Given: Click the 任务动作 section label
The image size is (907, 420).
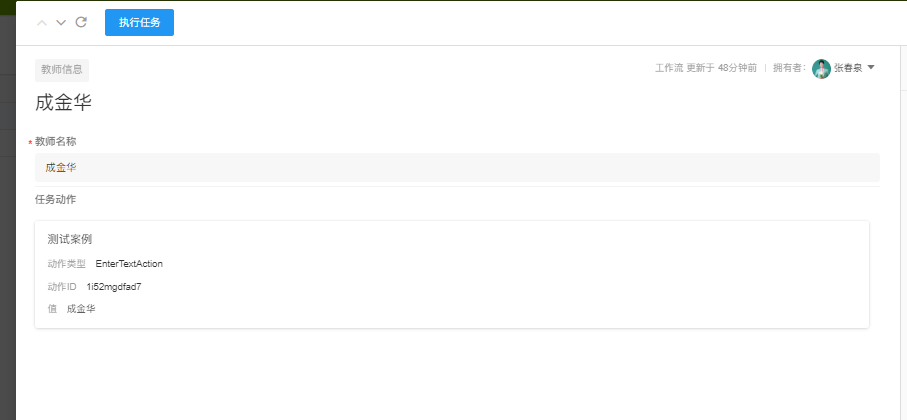Looking at the screenshot, I should [x=55, y=199].
